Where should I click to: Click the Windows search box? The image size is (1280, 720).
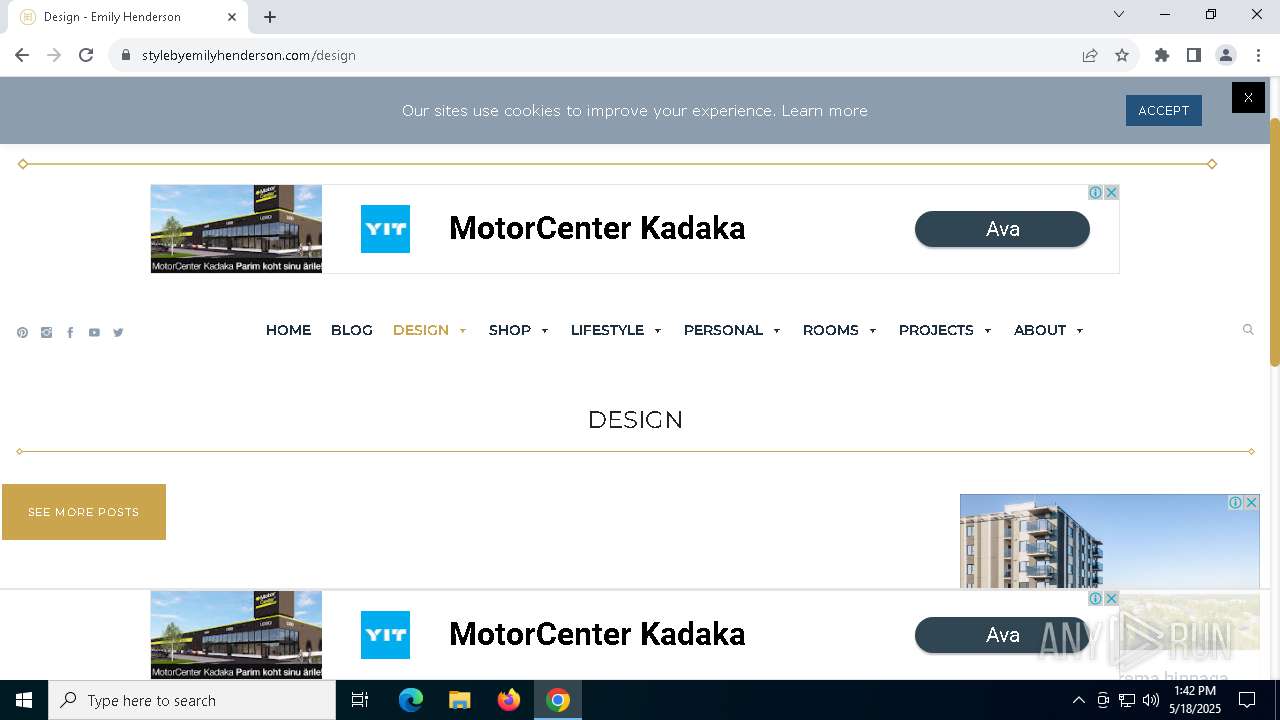[x=192, y=700]
